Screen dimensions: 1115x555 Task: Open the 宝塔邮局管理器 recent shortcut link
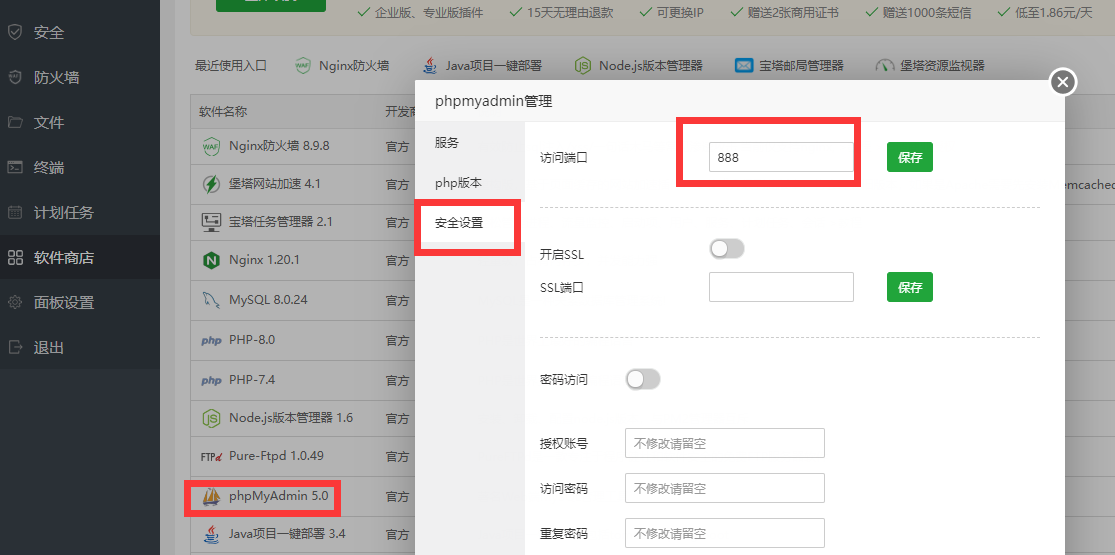coord(801,65)
